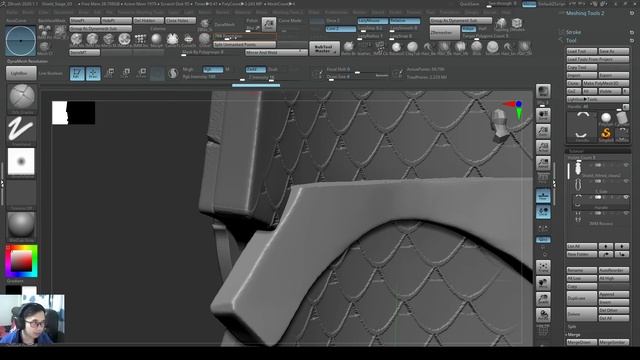
Task: Click the head orientation gizmo
Action: coord(500,124)
